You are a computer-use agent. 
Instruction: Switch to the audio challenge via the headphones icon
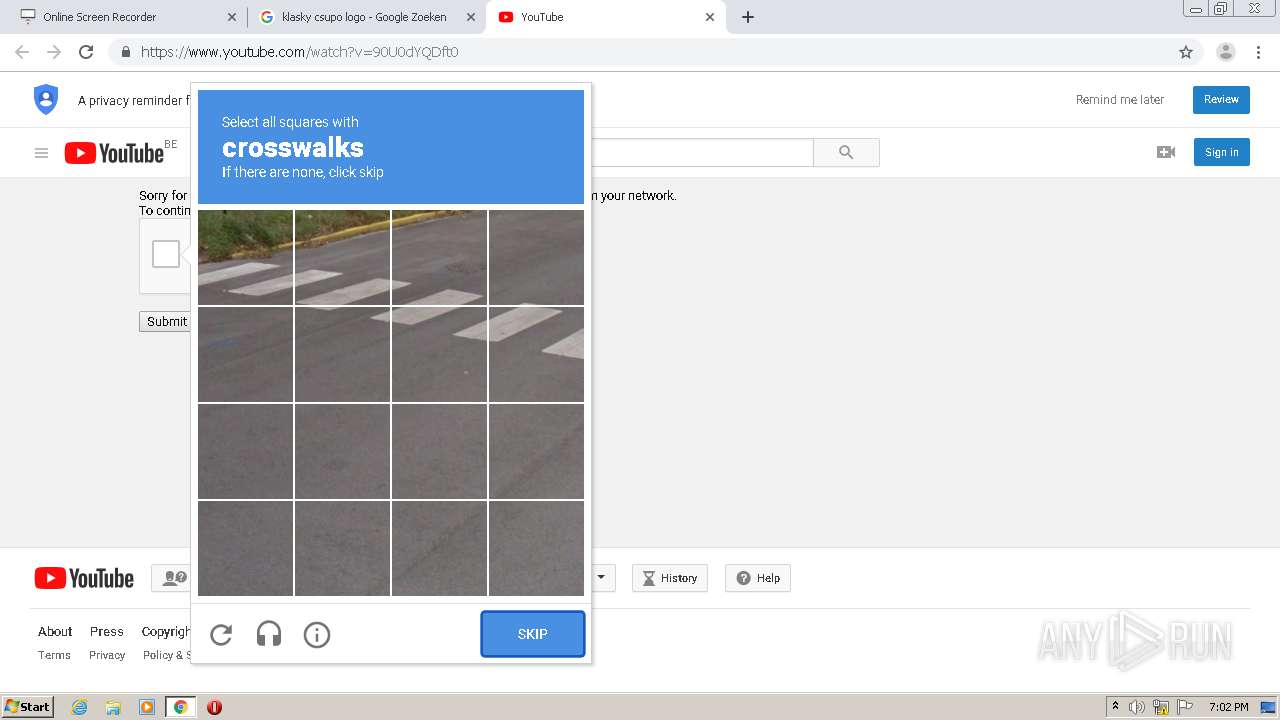pos(269,634)
